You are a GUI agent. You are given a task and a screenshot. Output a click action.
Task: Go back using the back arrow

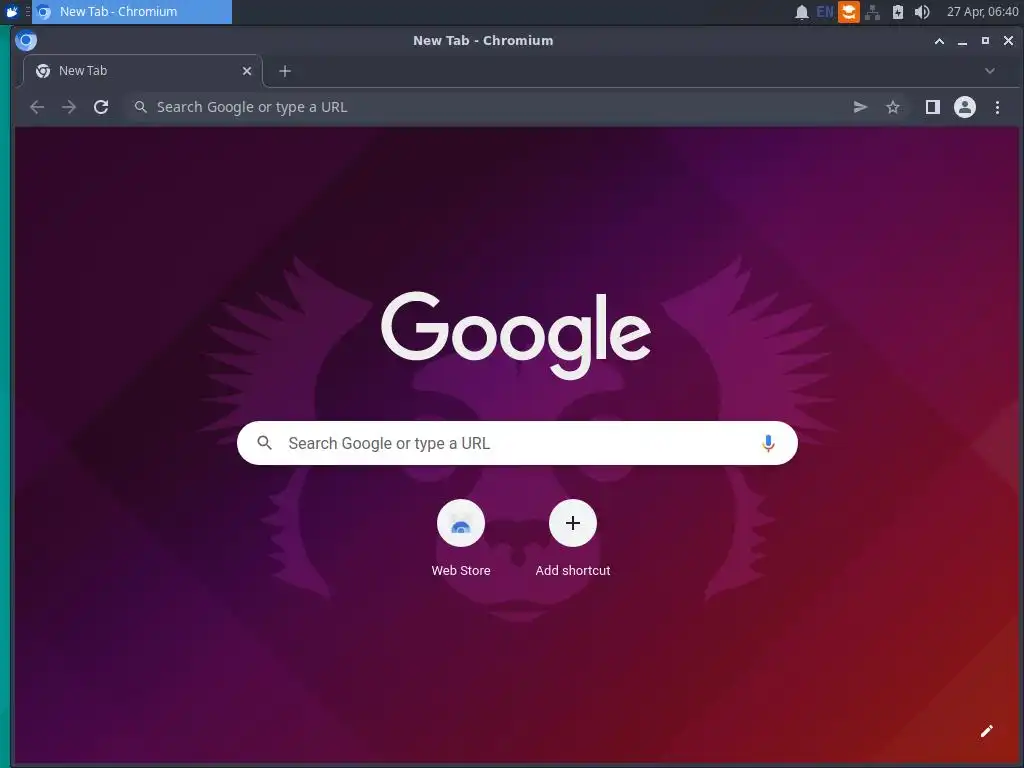coord(37,107)
